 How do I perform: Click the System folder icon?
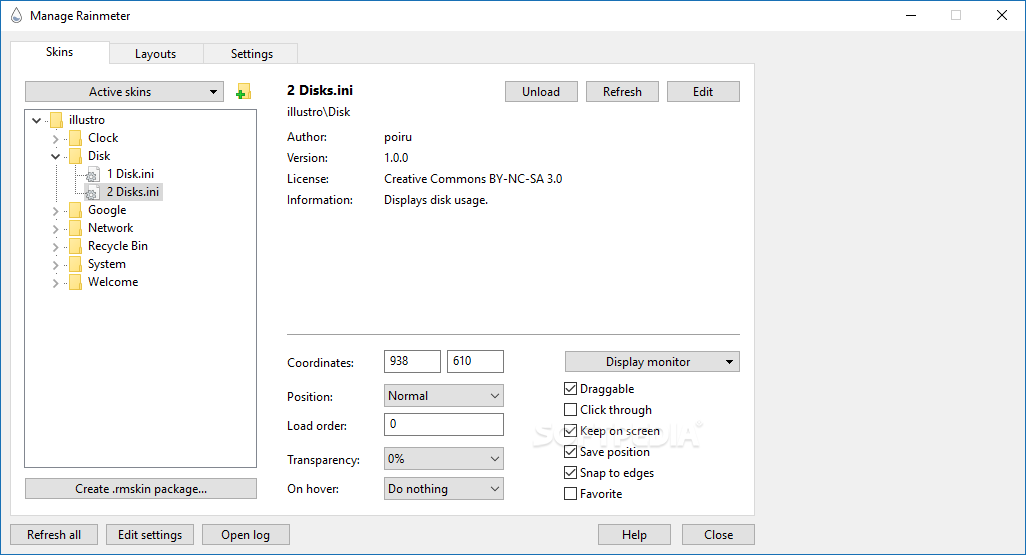click(x=75, y=264)
